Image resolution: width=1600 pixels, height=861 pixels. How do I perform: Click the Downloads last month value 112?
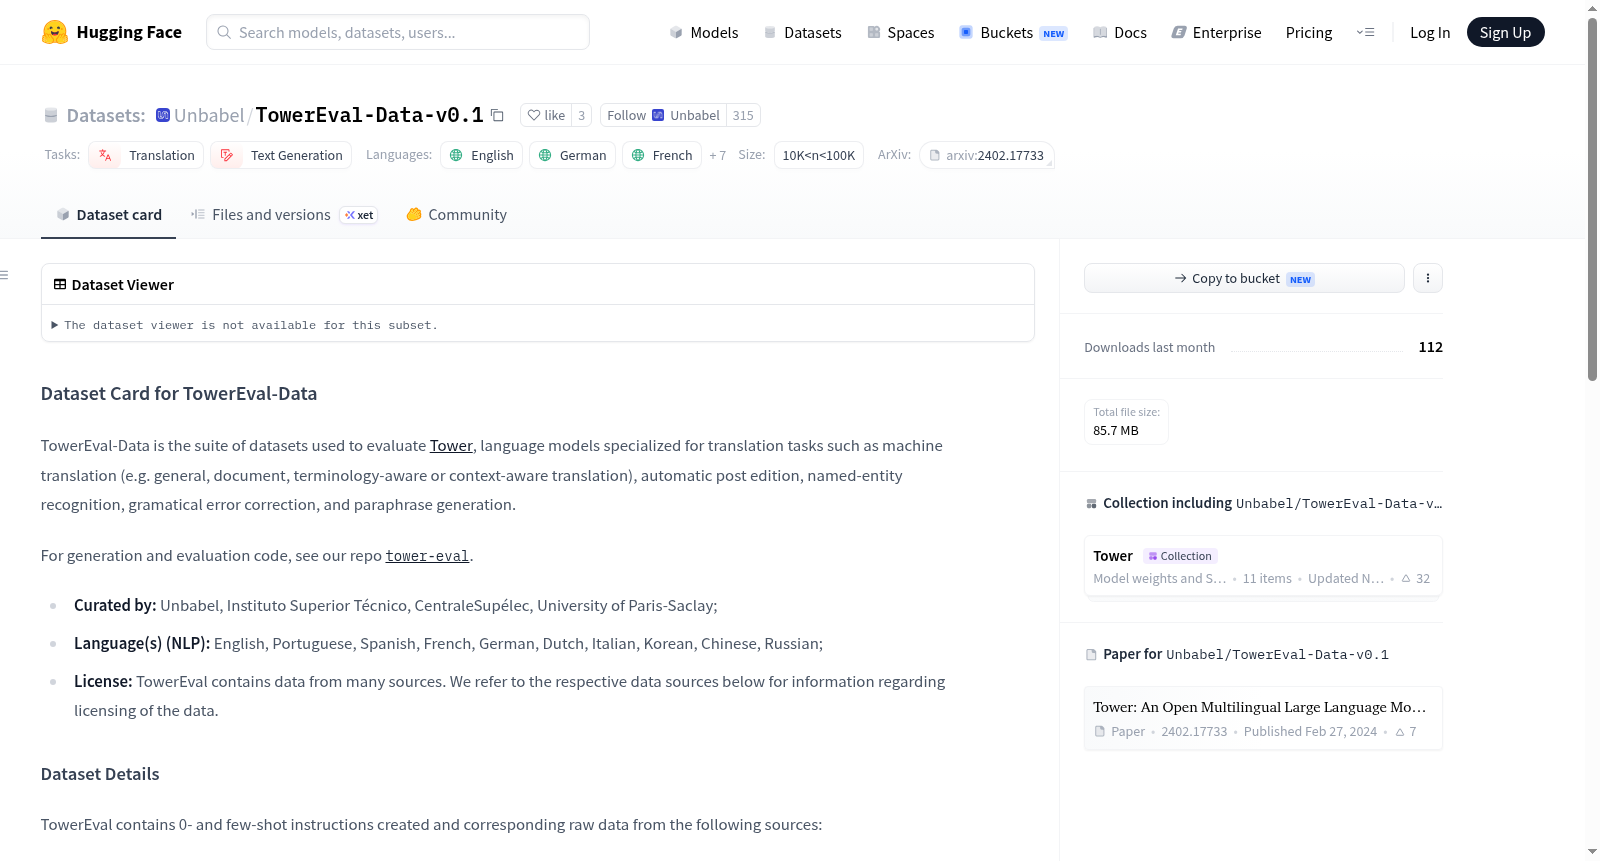pos(1431,347)
